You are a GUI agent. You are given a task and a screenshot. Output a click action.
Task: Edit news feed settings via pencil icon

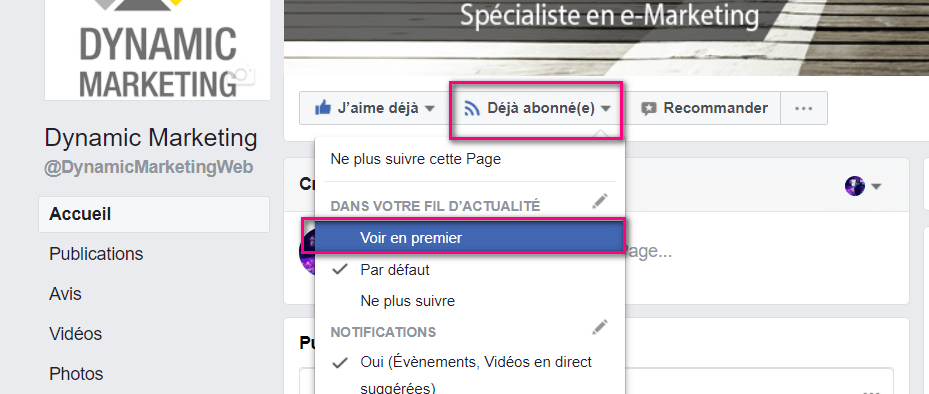click(x=600, y=202)
